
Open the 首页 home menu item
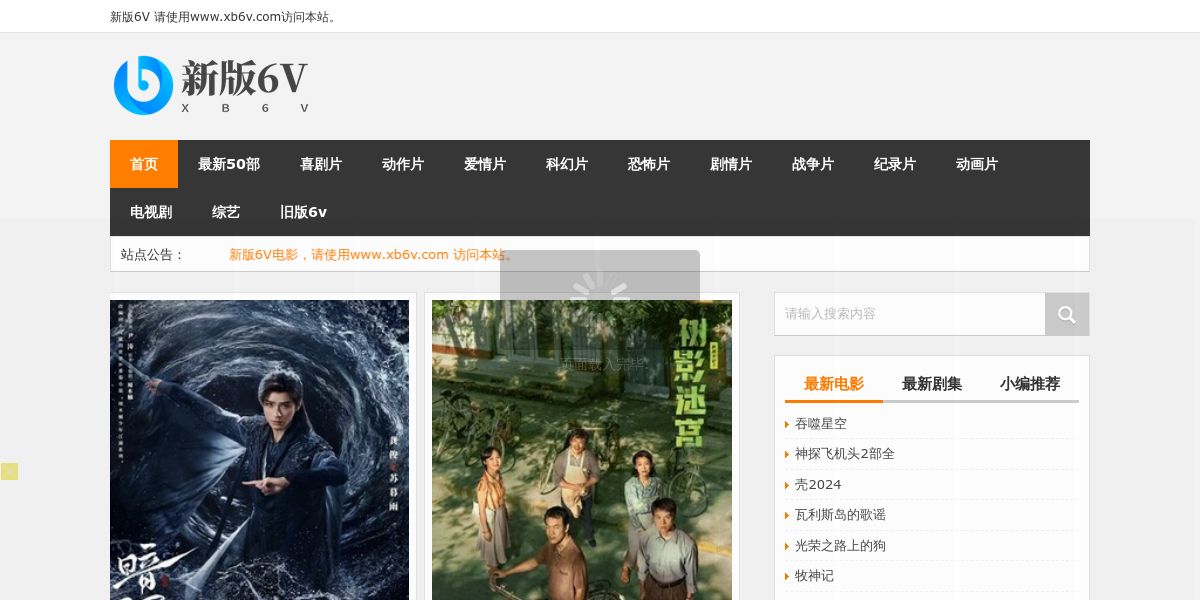pyautogui.click(x=144, y=164)
